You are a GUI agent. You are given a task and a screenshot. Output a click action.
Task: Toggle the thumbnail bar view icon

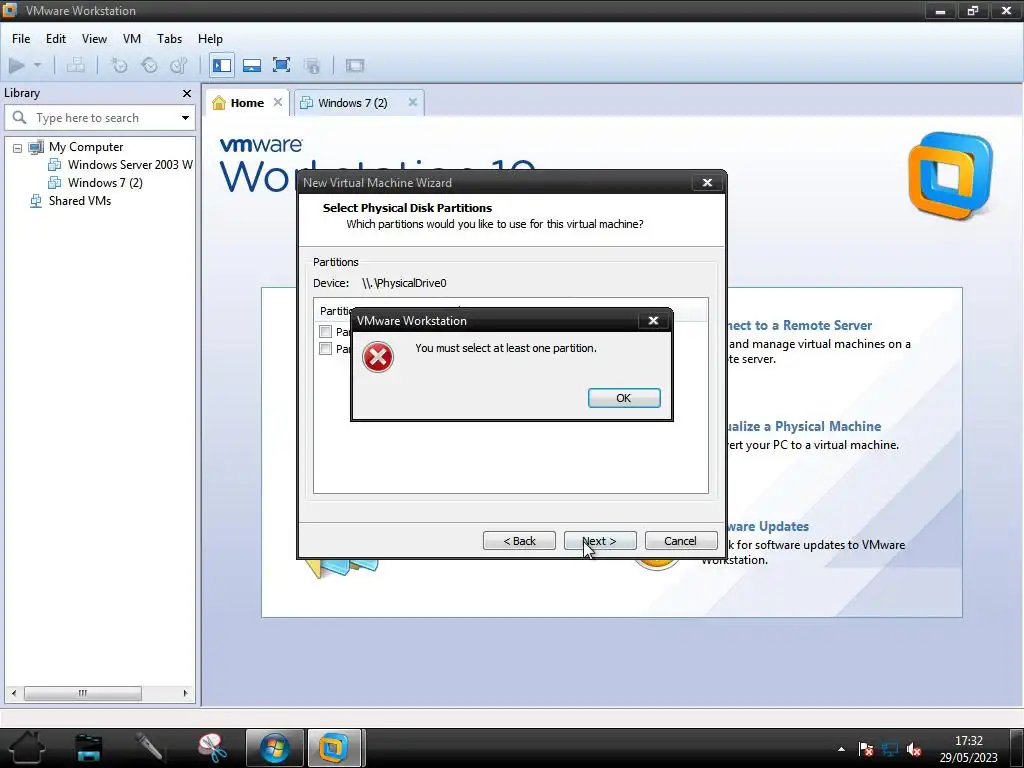click(251, 65)
